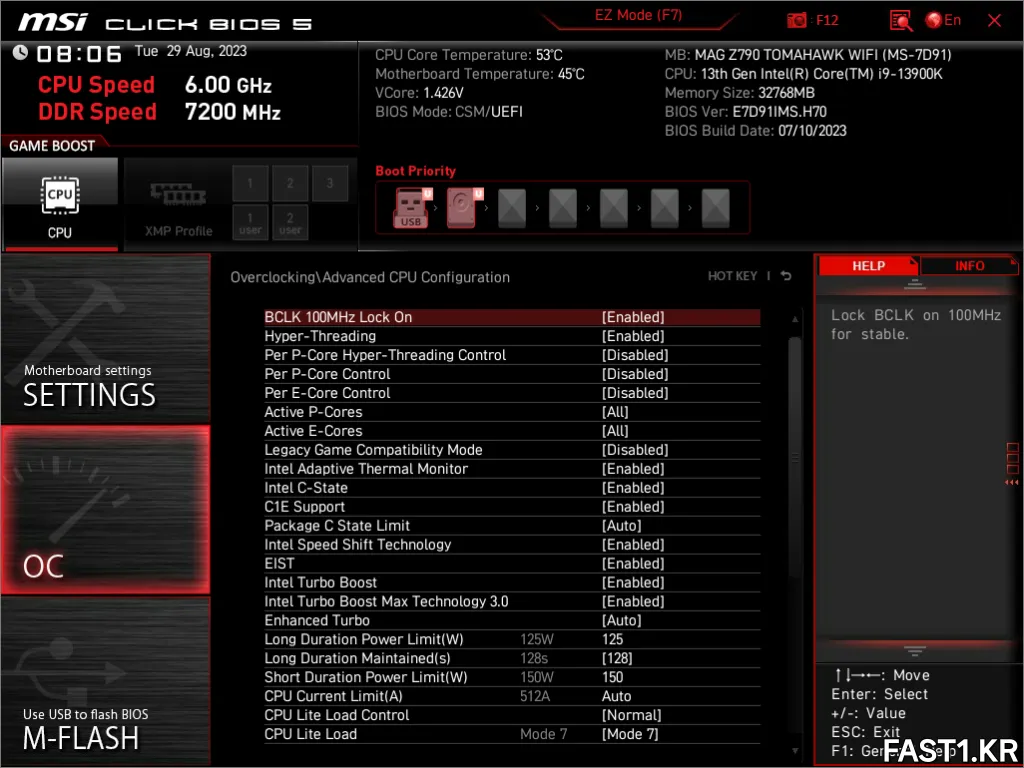The image size is (1024, 768).
Task: Collapse help panel using top grip handle
Action: [x=914, y=284]
